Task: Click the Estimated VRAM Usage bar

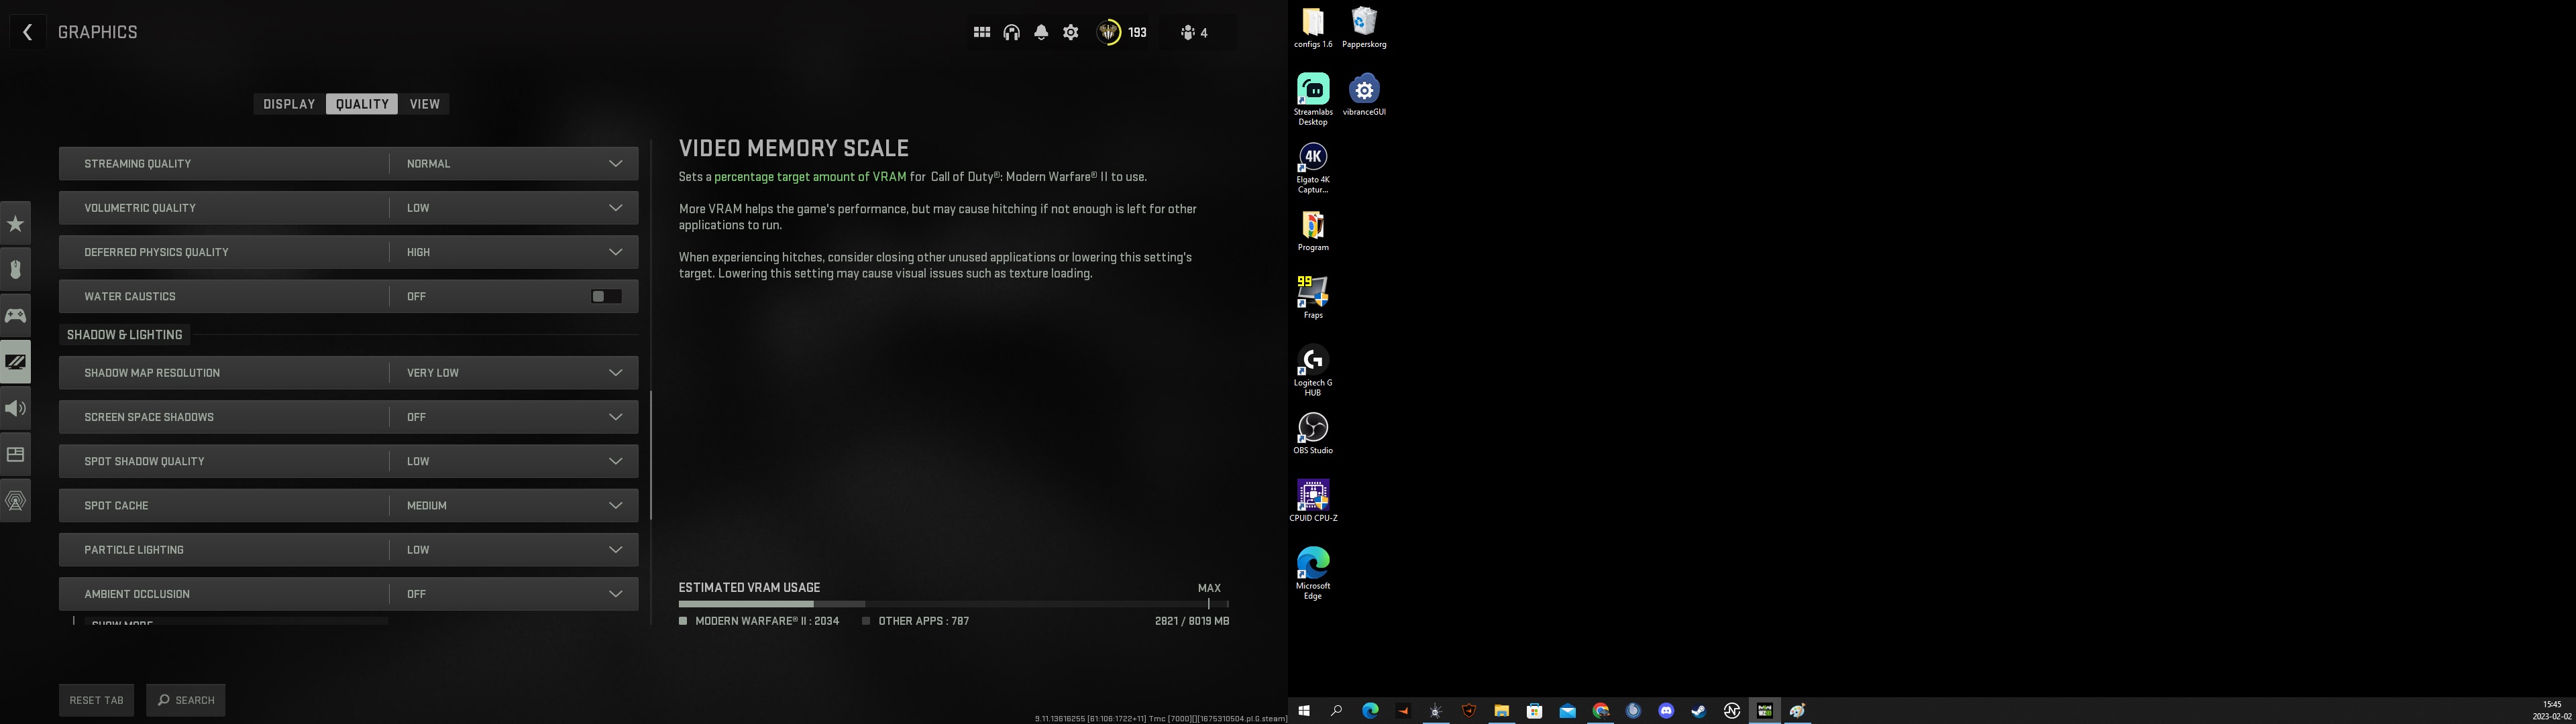Action: coord(954,604)
